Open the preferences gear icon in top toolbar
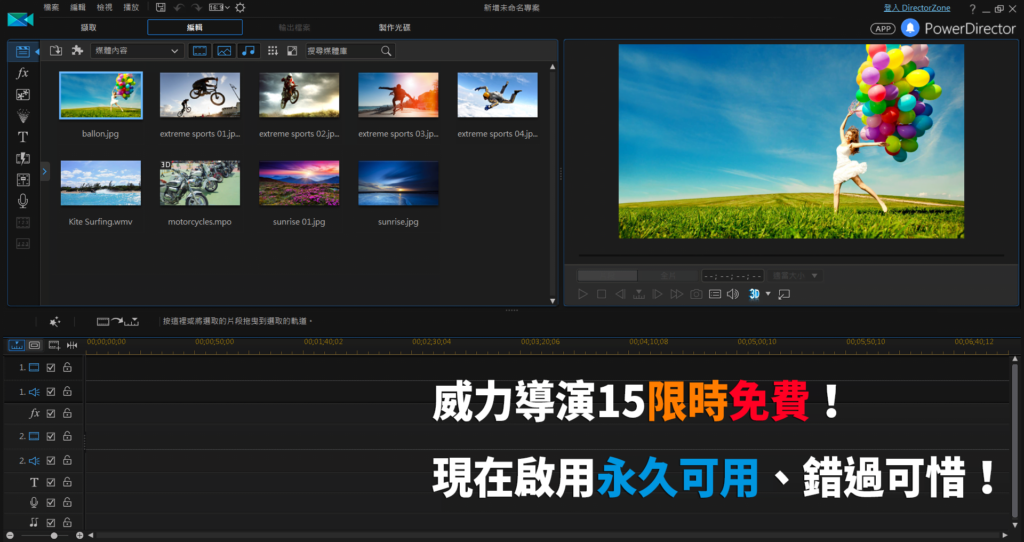1024x542 pixels. coord(240,8)
